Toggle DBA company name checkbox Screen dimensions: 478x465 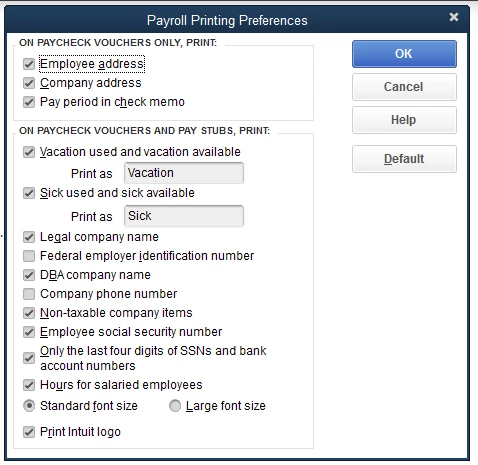pos(29,275)
